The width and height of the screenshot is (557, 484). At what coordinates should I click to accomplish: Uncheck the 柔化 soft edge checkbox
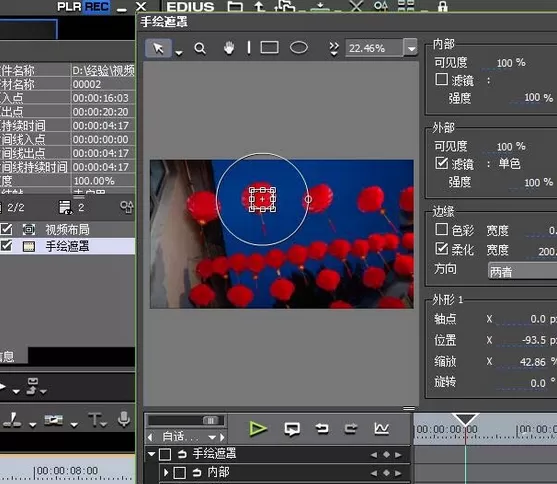point(441,248)
